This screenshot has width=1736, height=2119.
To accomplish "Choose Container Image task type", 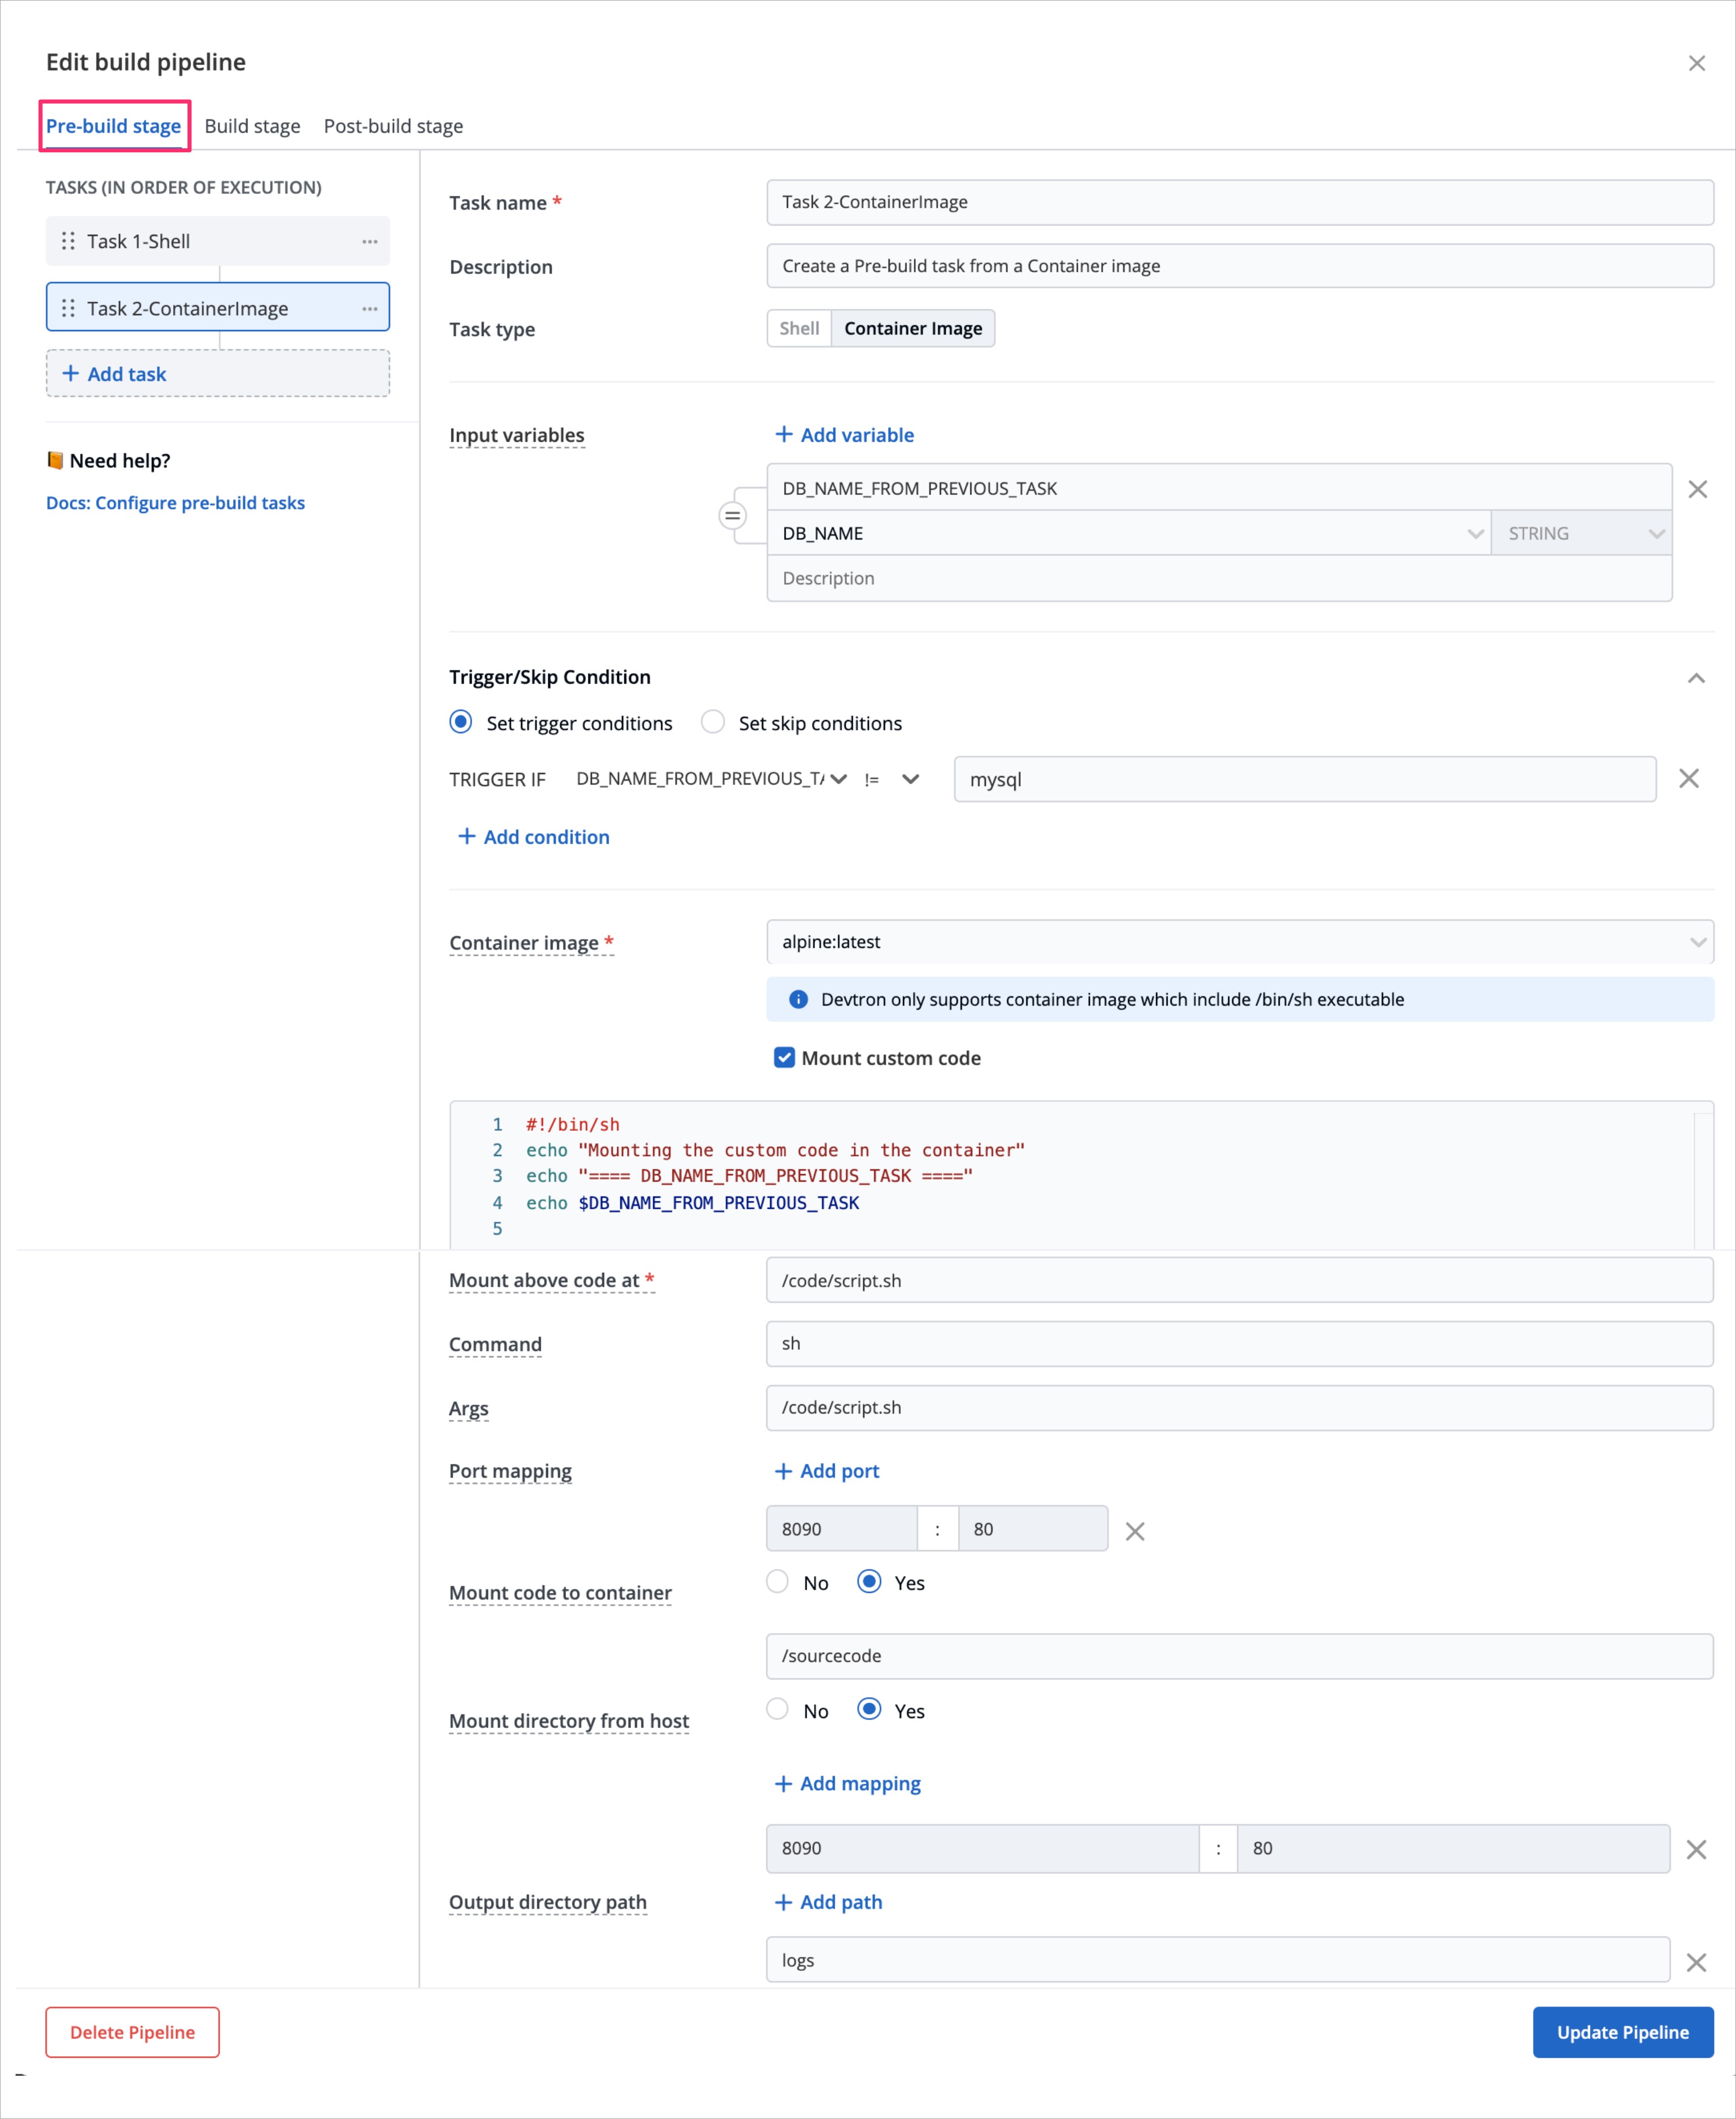I will tap(913, 328).
